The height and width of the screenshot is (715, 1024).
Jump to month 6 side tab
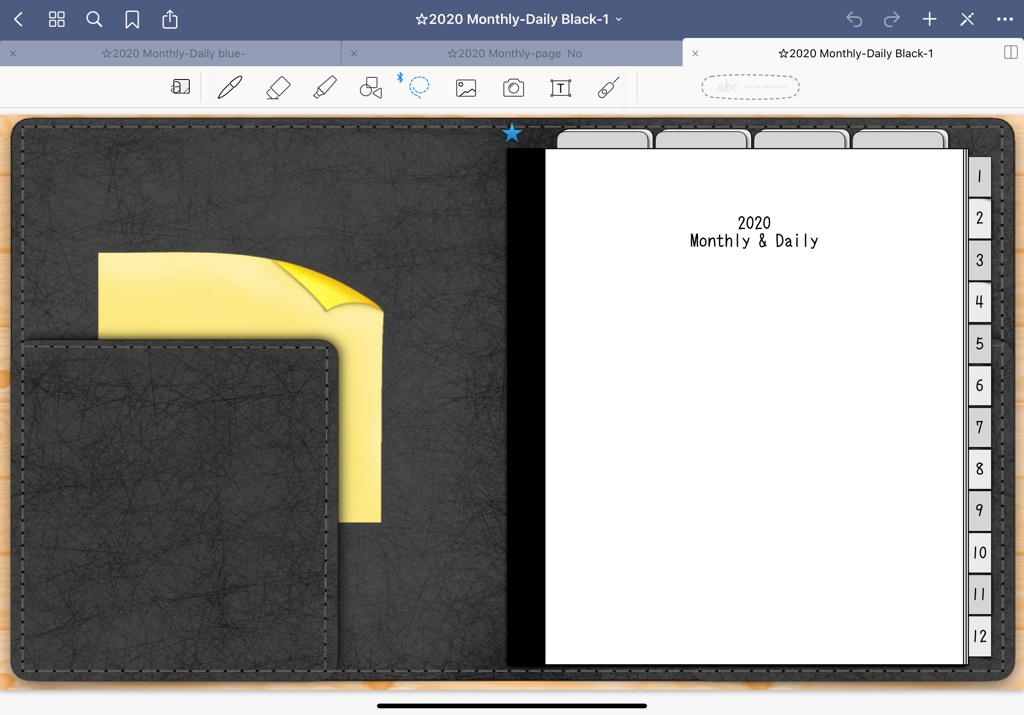click(x=980, y=385)
